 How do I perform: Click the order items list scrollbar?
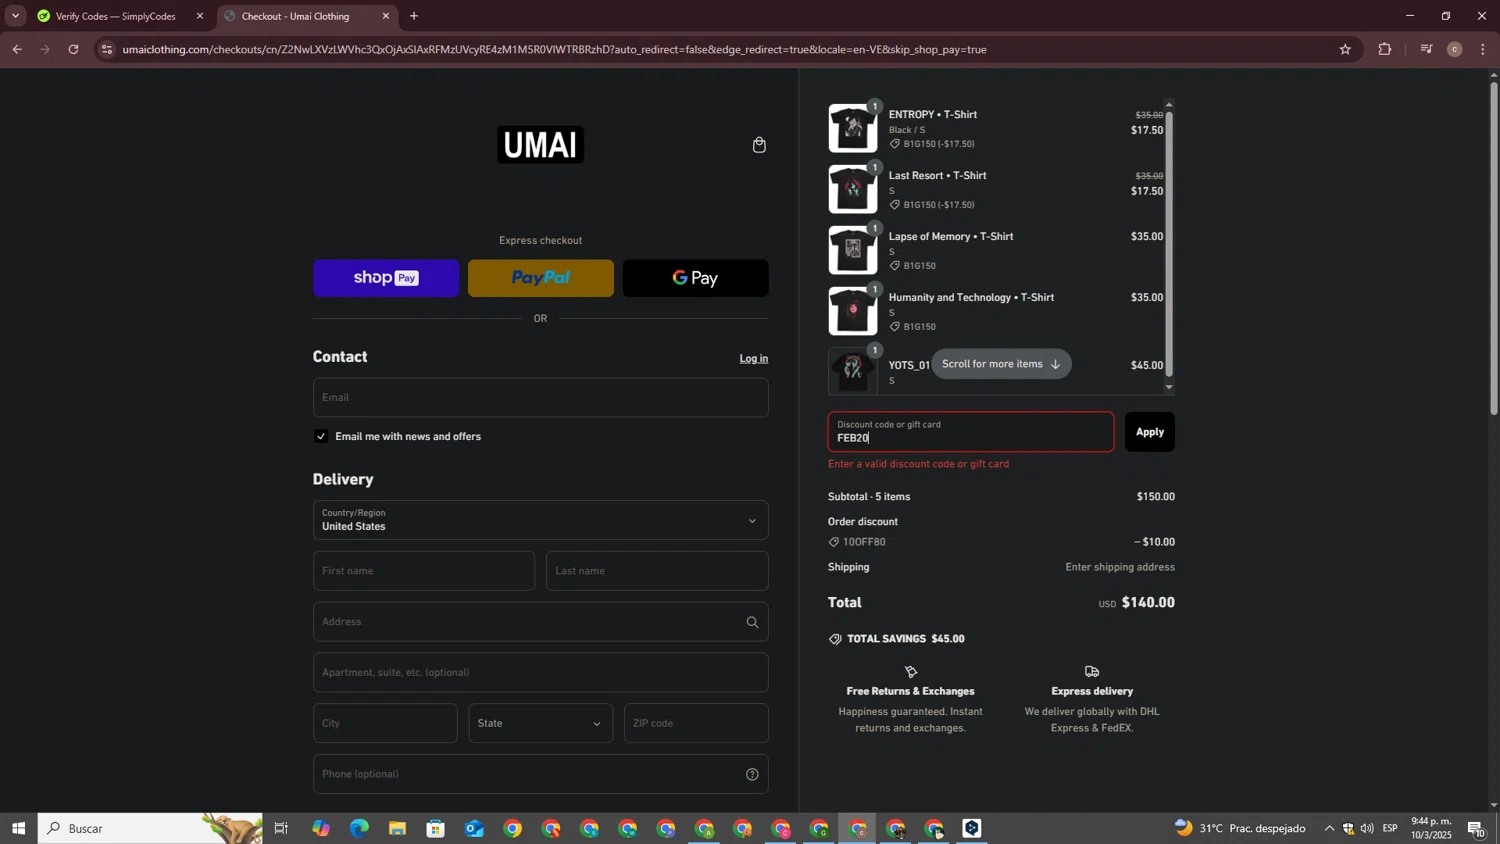pos(1169,244)
